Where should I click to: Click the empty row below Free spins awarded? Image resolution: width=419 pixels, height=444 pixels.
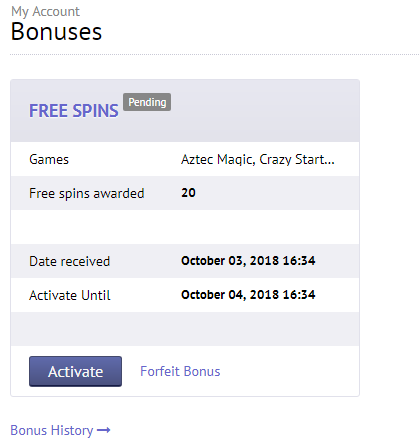tap(185, 227)
